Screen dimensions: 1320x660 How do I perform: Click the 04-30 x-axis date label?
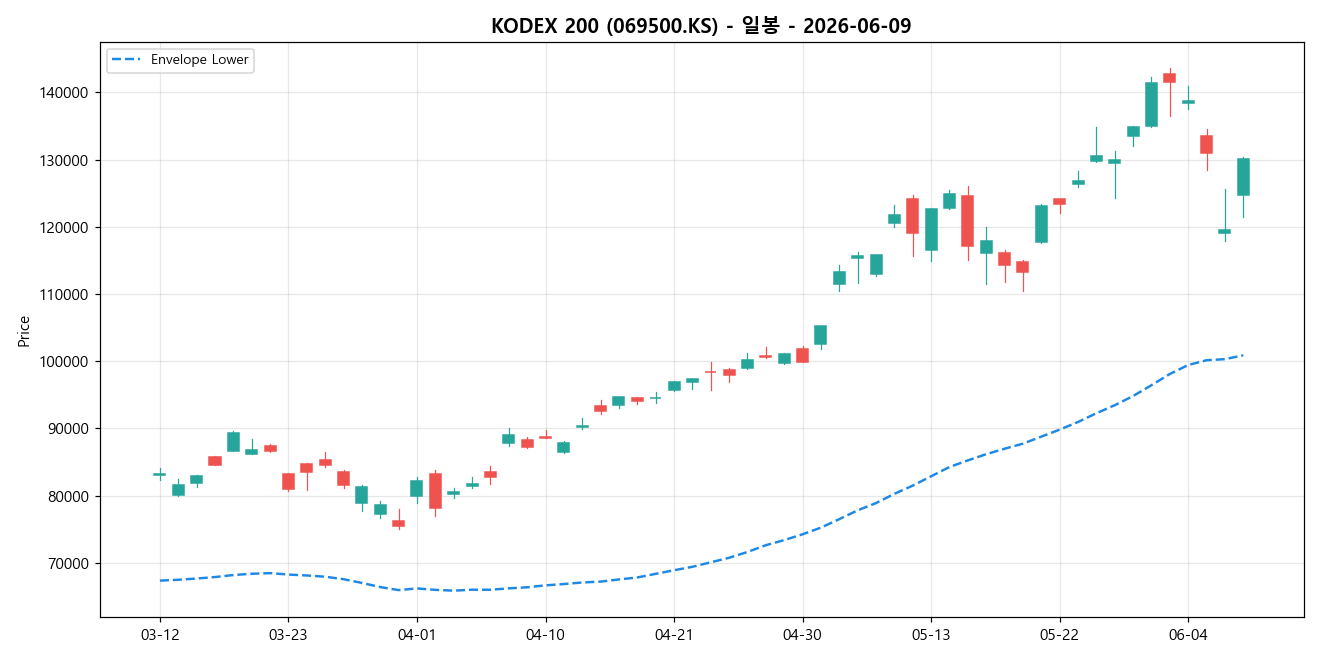pyautogui.click(x=802, y=633)
